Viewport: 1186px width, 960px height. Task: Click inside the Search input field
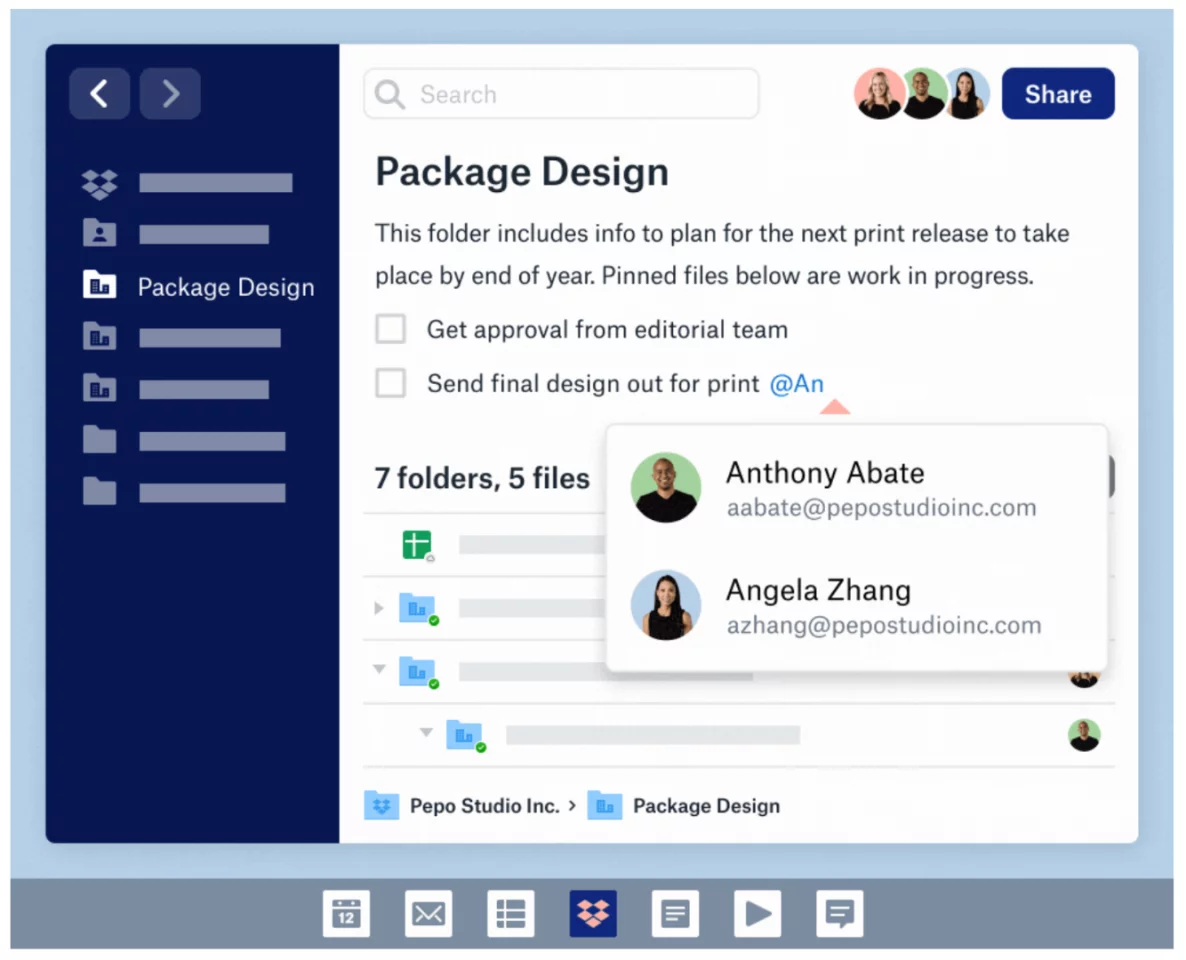560,94
